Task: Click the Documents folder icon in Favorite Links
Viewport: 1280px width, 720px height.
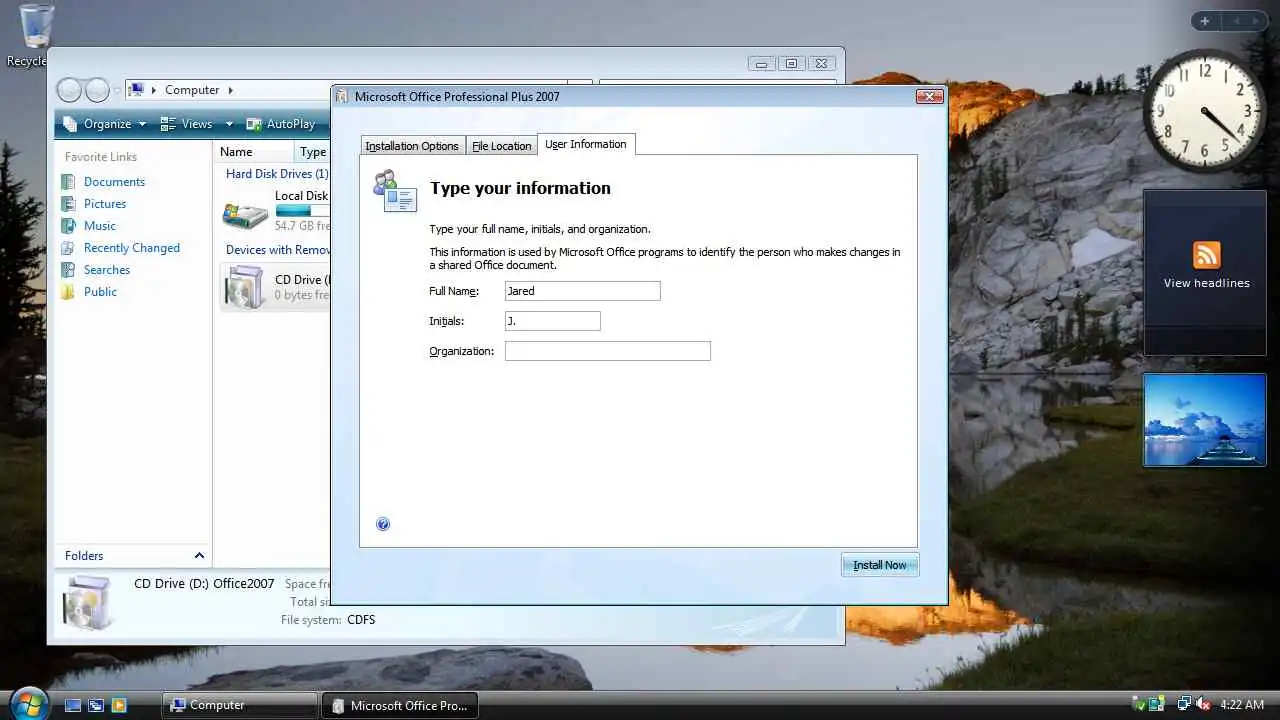Action: click(x=68, y=182)
